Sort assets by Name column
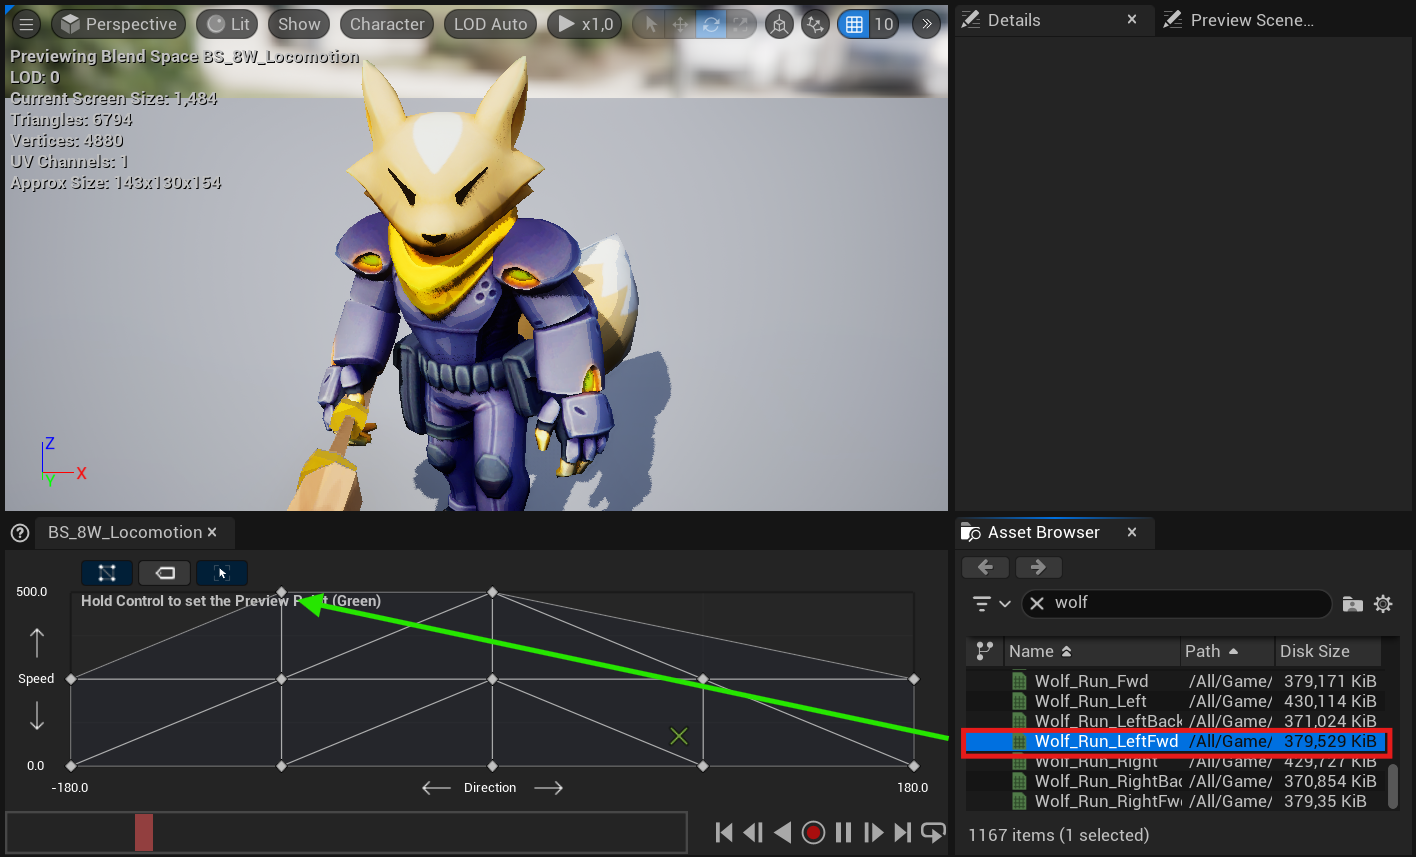This screenshot has height=857, width=1416. pos(1092,651)
